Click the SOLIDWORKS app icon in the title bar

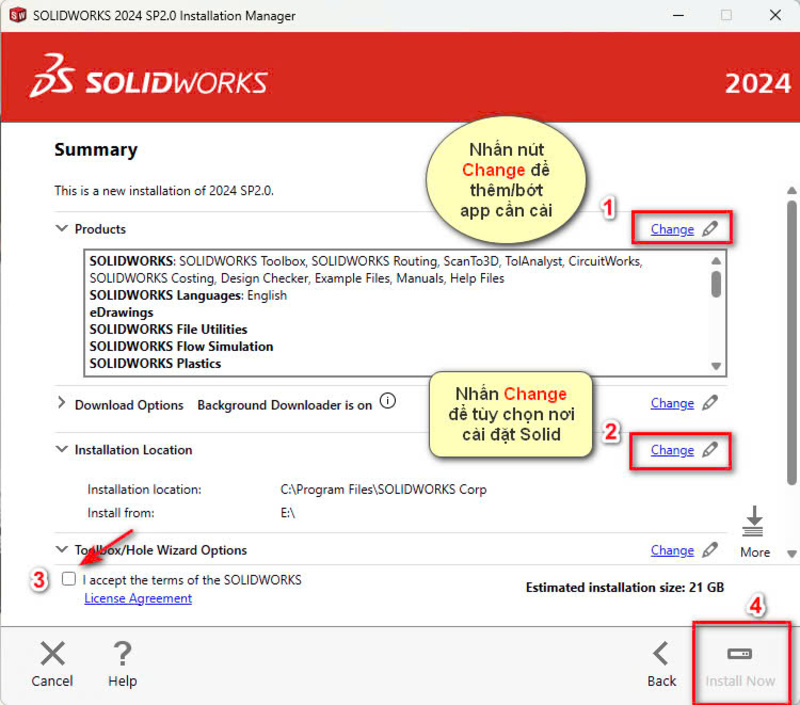coord(18,15)
